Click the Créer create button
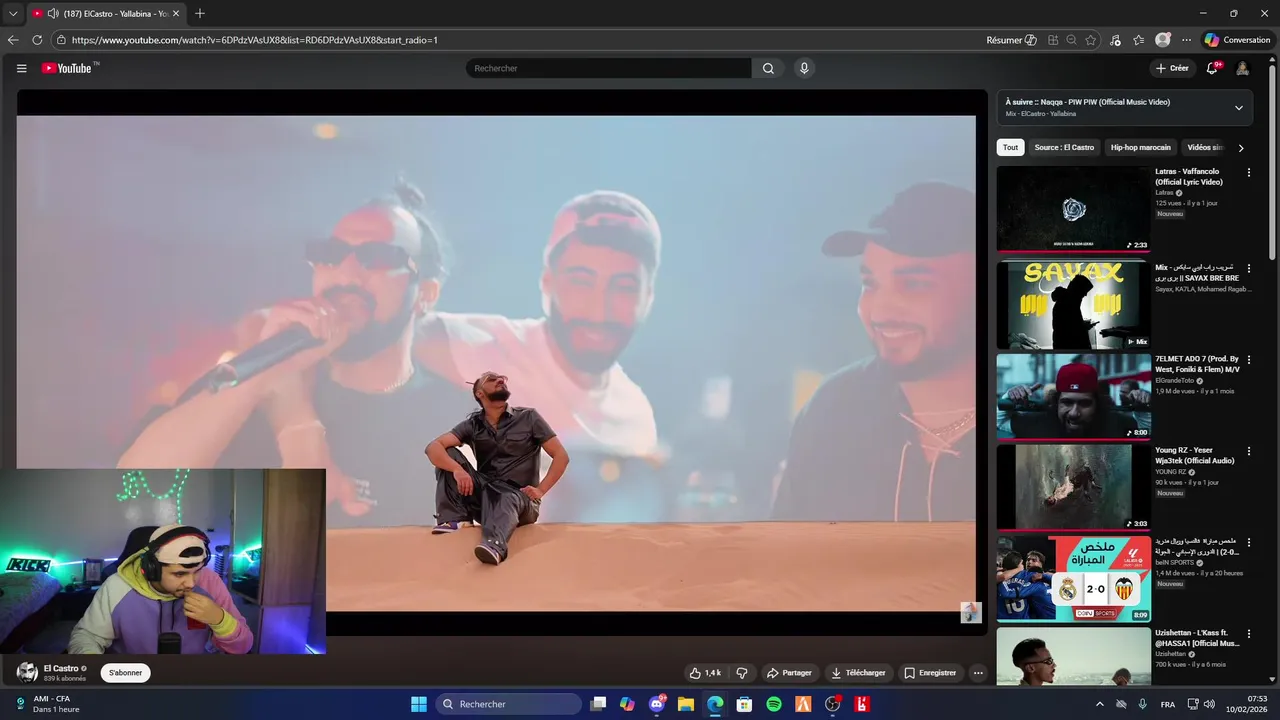This screenshot has height=720, width=1280. (1172, 68)
